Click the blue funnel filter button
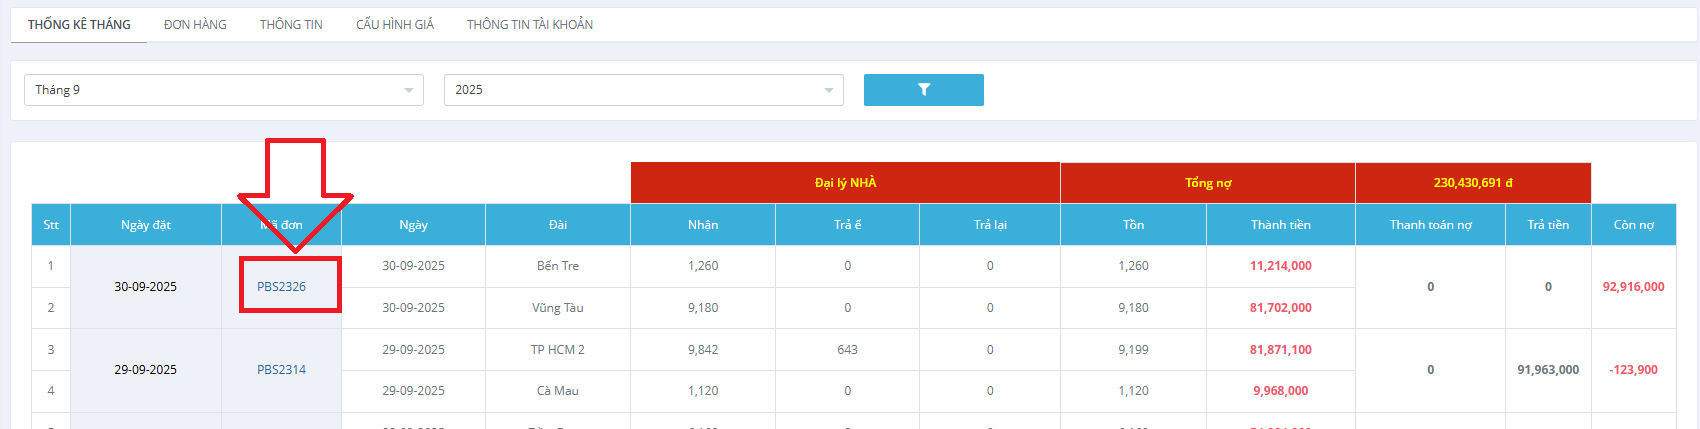1700x429 pixels. [923, 90]
